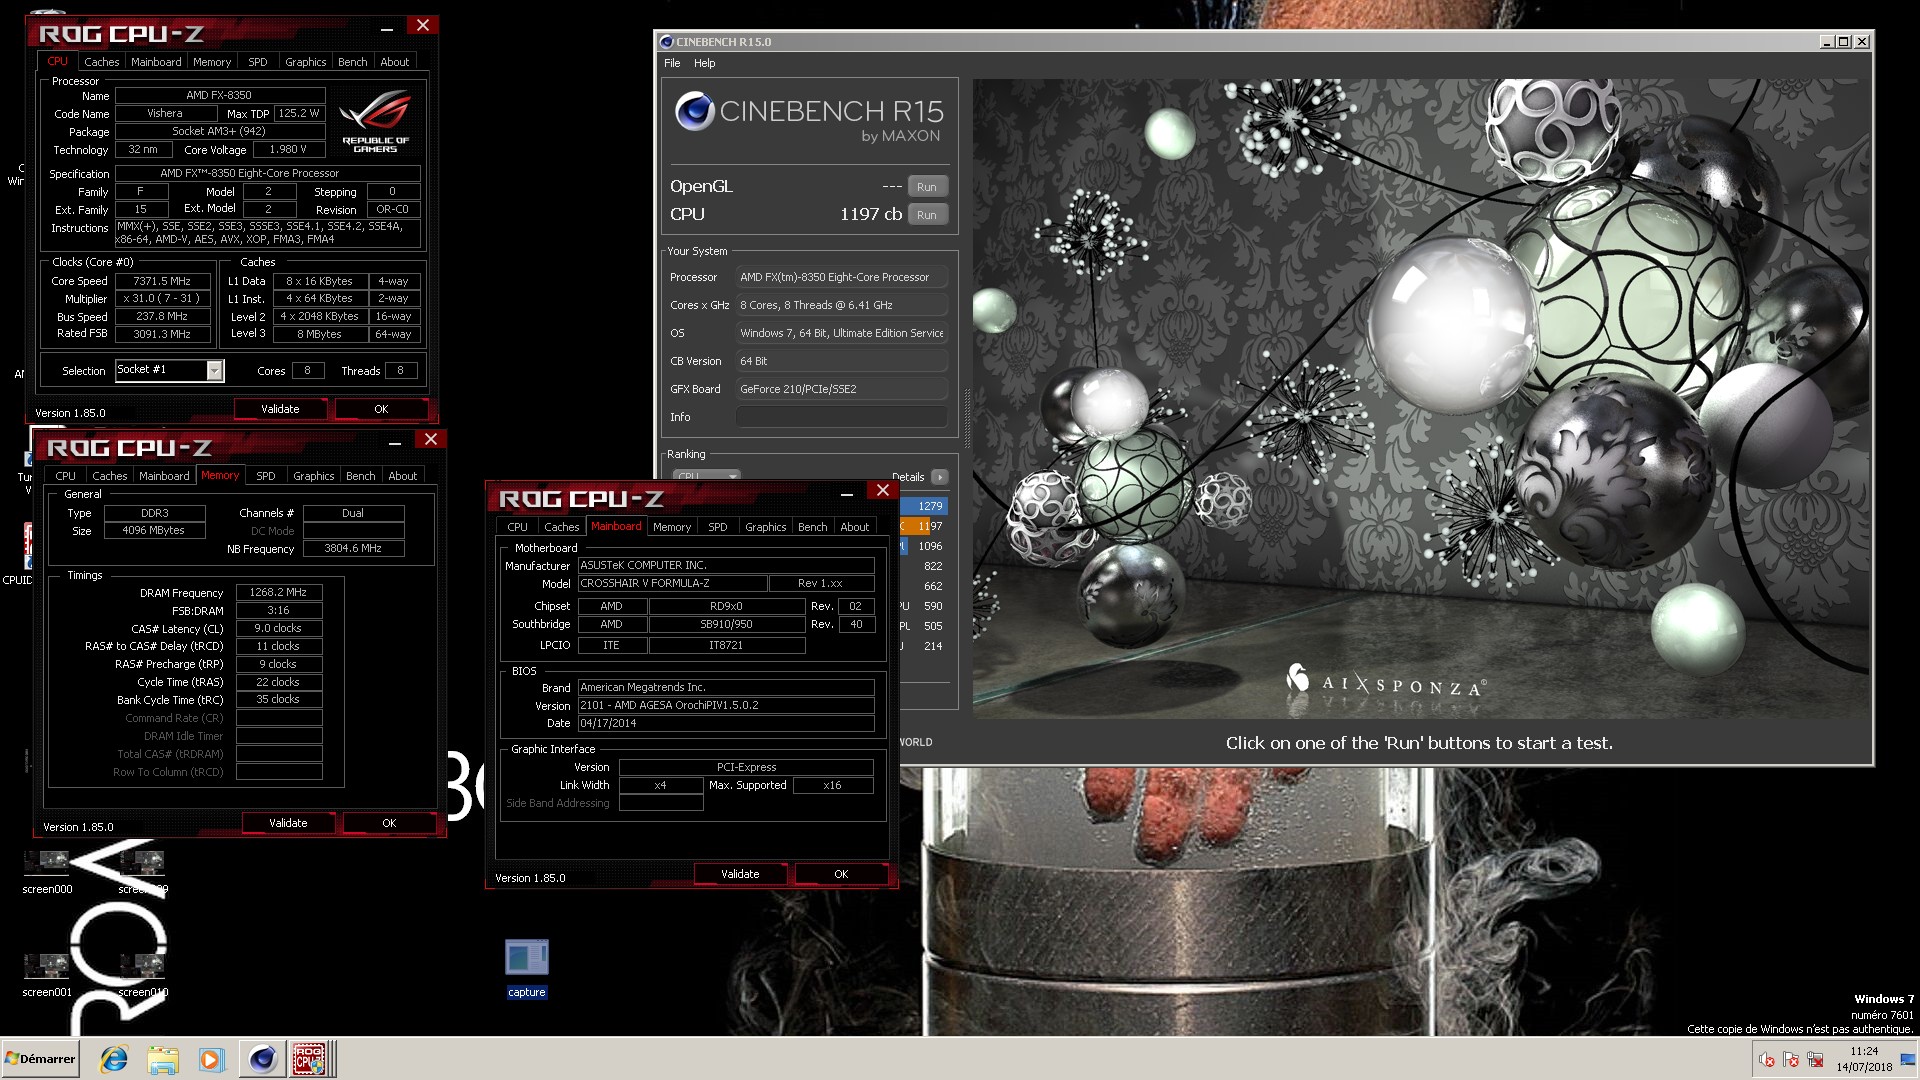The image size is (1920, 1080).
Task: Open Bench tab in Mainboard CPU-Z window
Action: [813, 527]
